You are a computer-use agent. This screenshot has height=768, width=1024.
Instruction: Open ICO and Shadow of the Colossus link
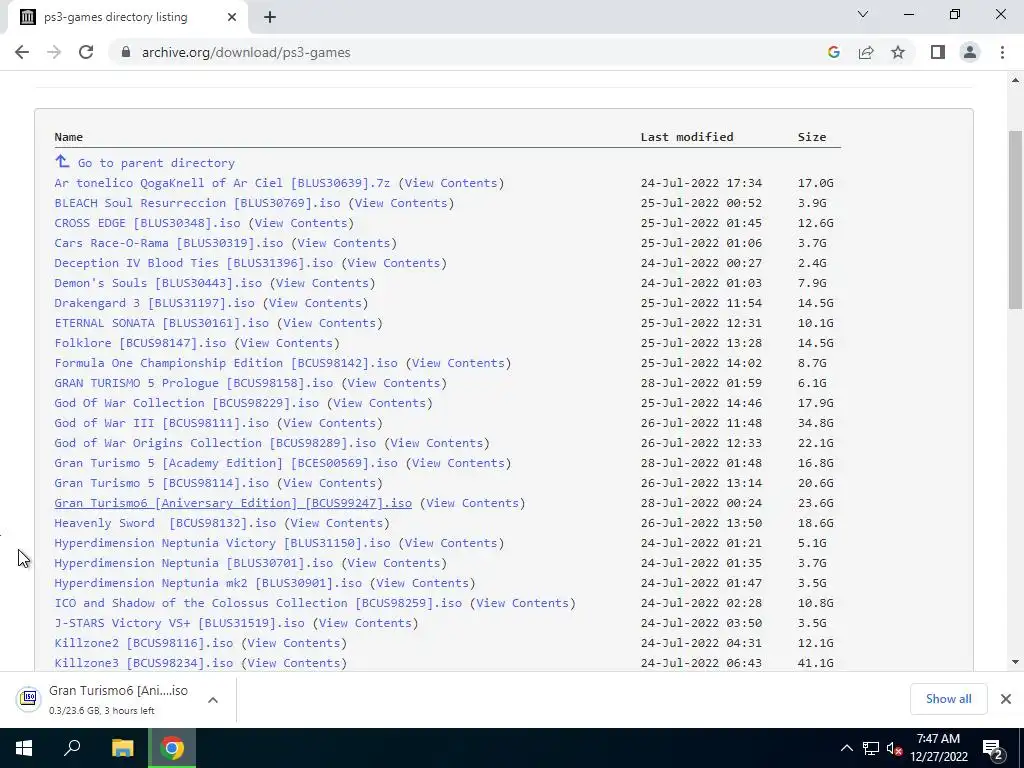(258, 603)
